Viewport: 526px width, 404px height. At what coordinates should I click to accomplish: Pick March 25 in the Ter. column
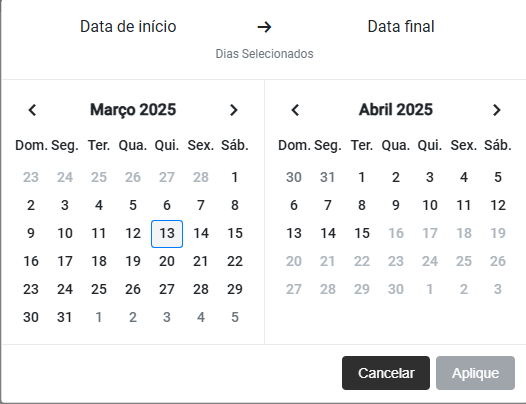tap(99, 289)
